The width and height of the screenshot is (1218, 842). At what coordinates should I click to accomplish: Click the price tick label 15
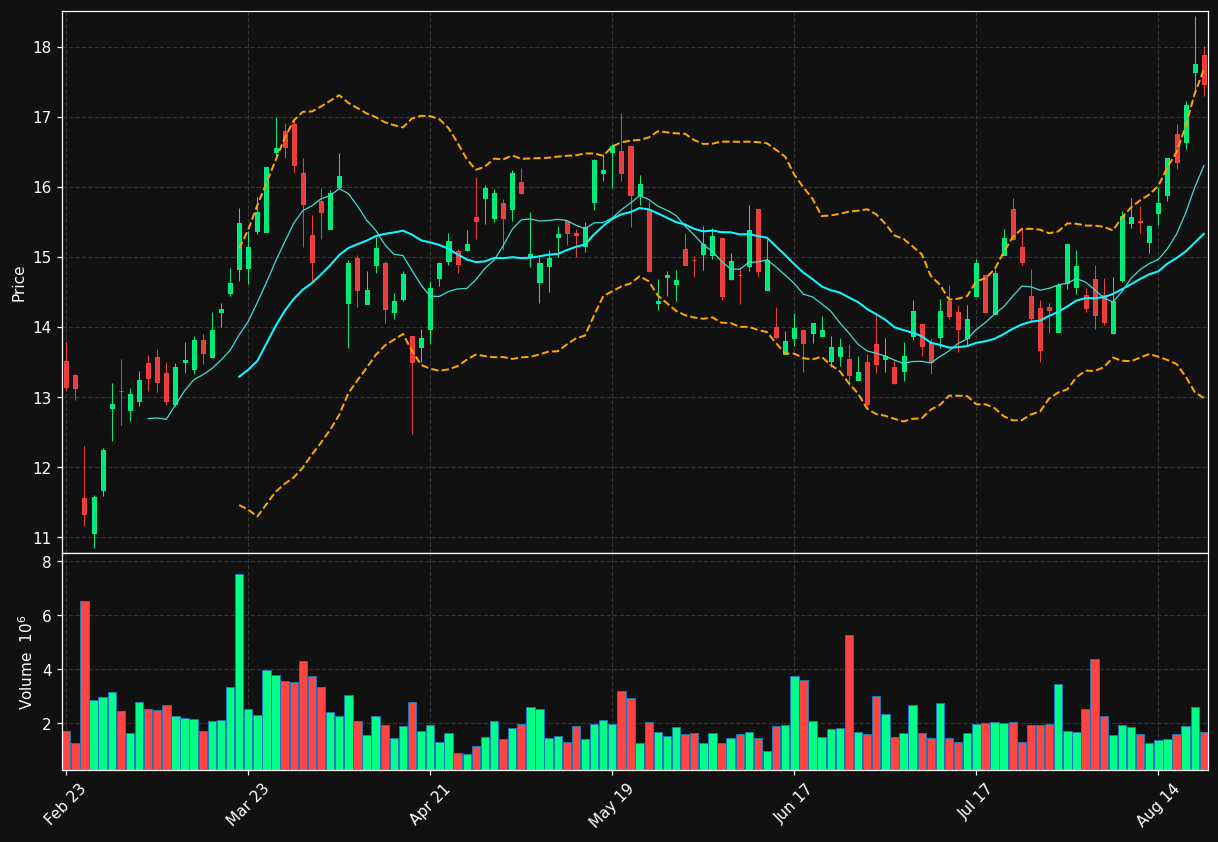click(x=44, y=258)
